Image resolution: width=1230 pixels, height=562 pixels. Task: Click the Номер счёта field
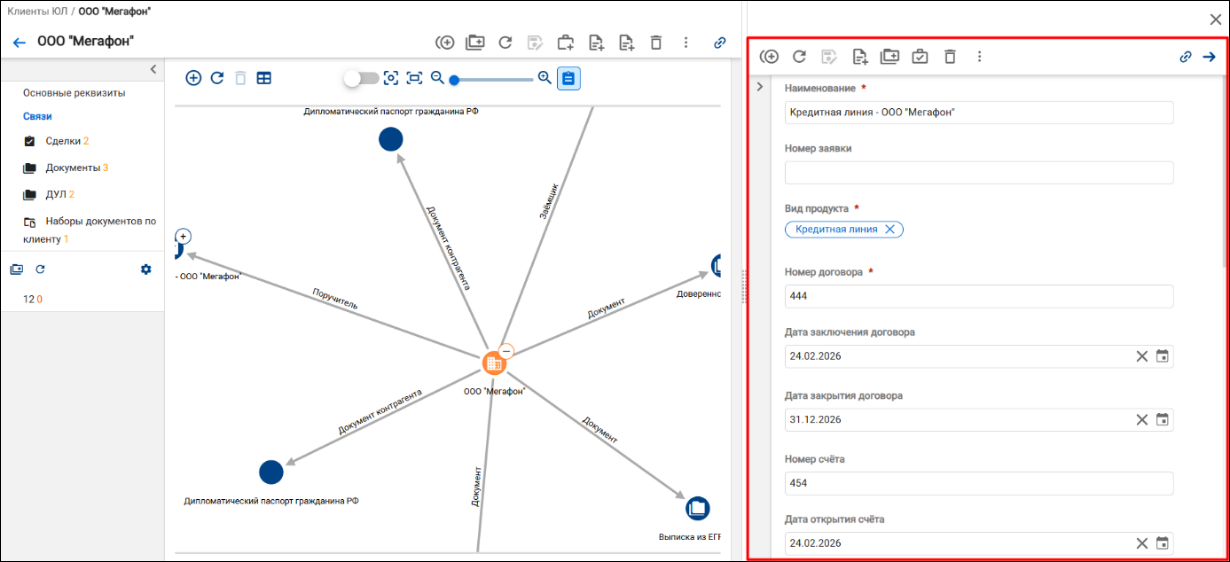(979, 484)
